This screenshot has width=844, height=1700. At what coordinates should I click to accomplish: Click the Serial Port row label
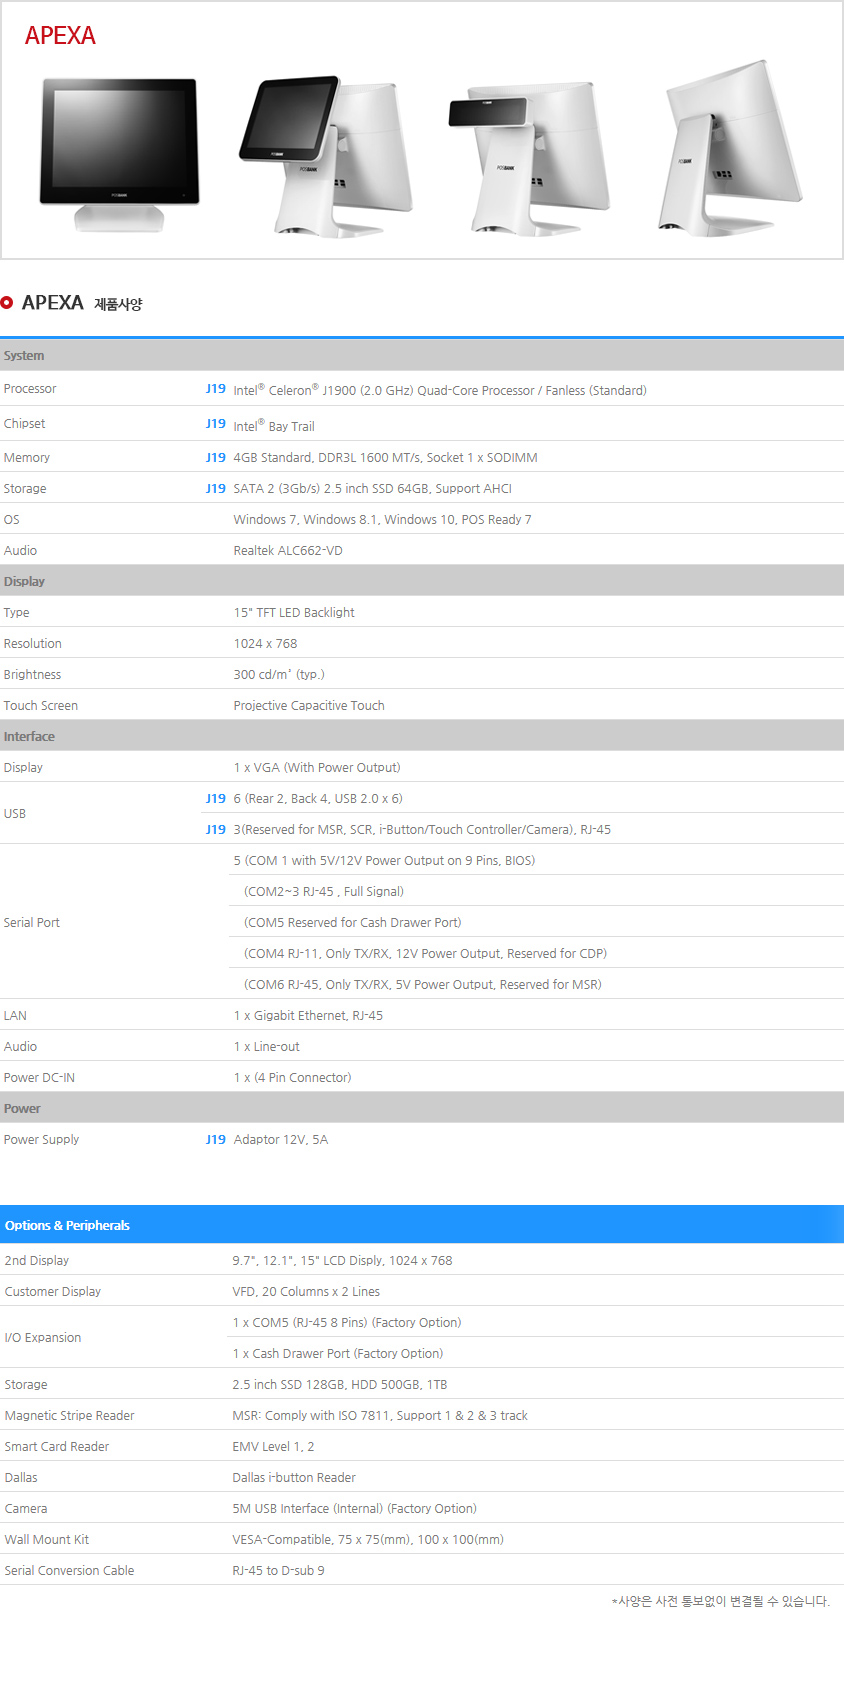[x=32, y=923]
